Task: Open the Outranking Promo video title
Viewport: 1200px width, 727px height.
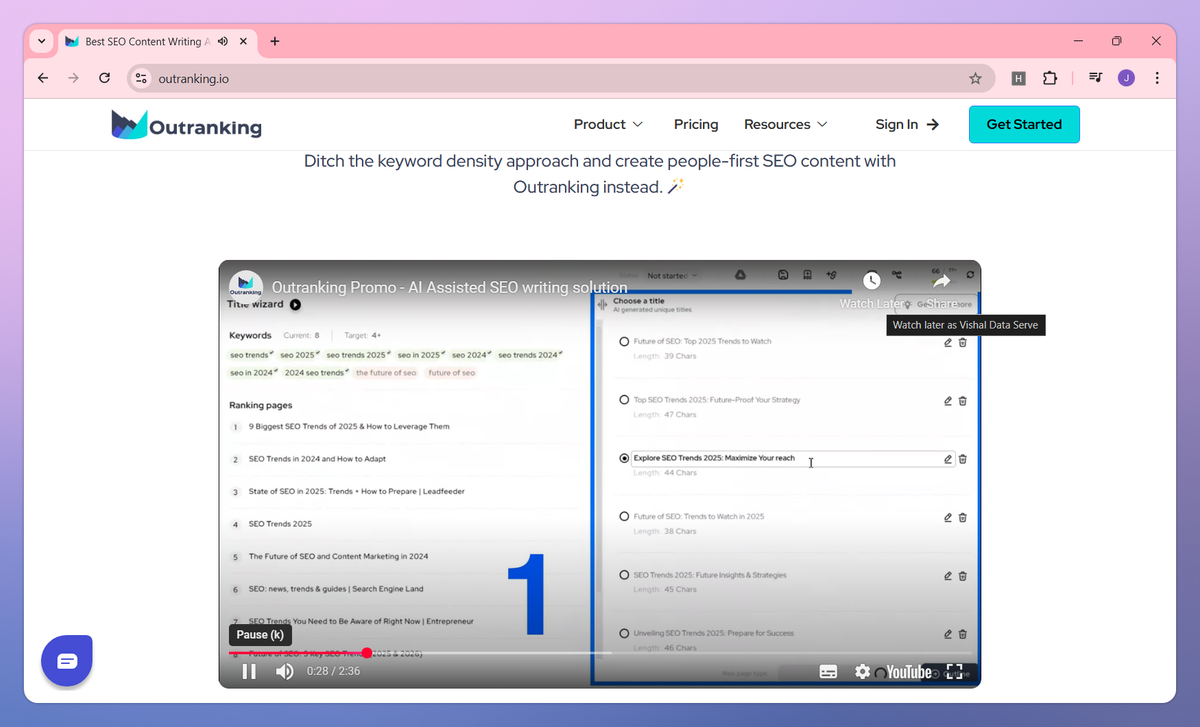Action: pyautogui.click(x=449, y=287)
